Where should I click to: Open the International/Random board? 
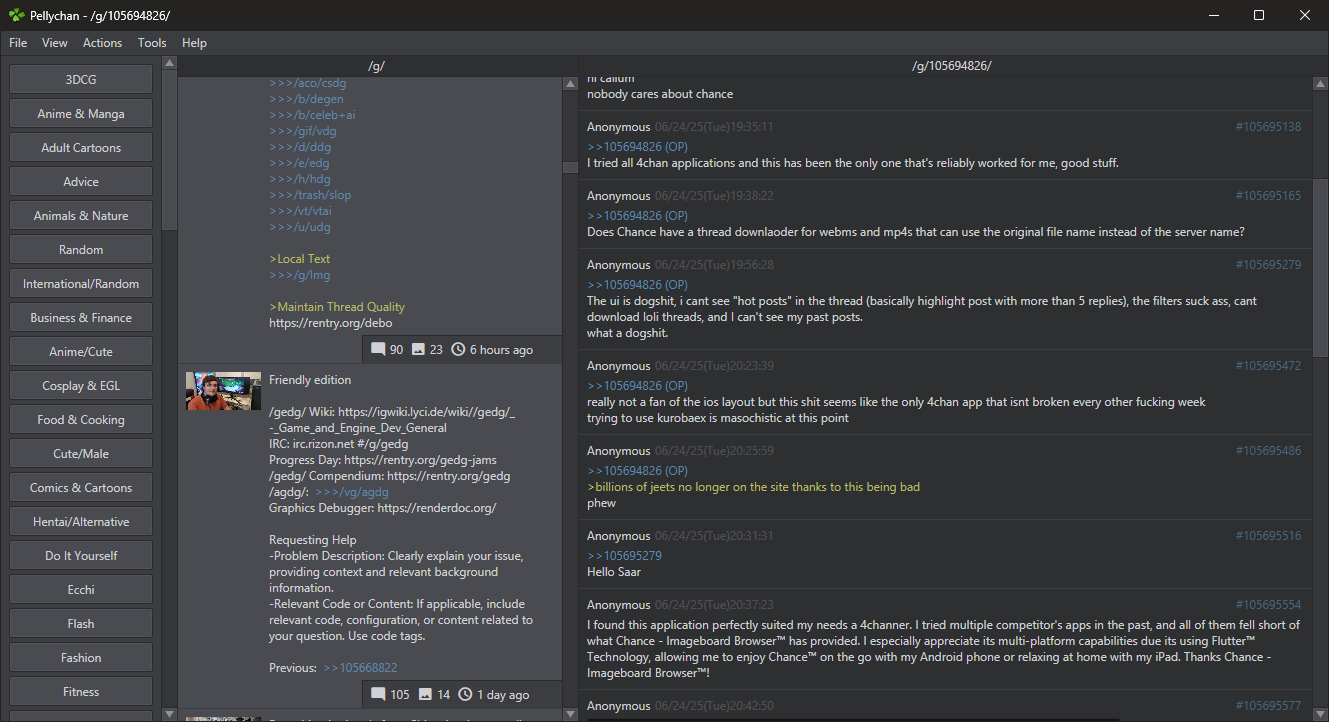[81, 284]
